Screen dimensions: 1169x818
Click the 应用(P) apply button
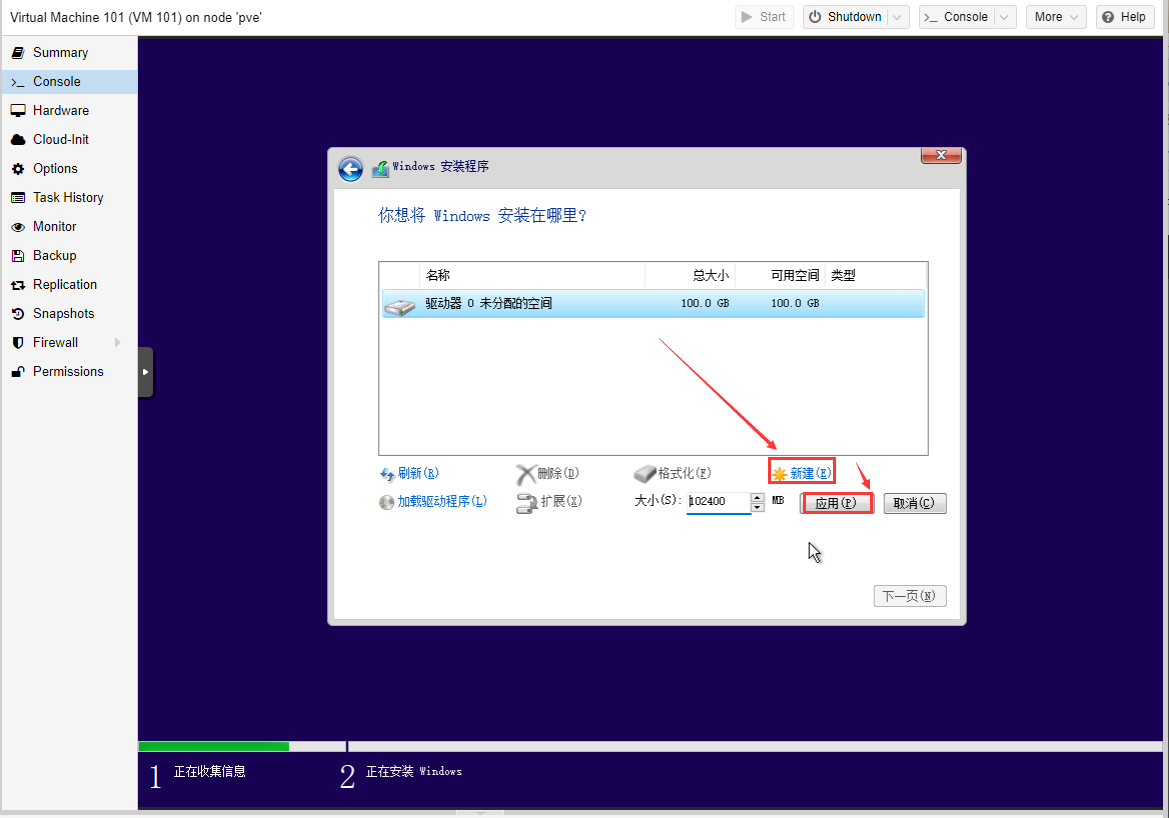(836, 503)
